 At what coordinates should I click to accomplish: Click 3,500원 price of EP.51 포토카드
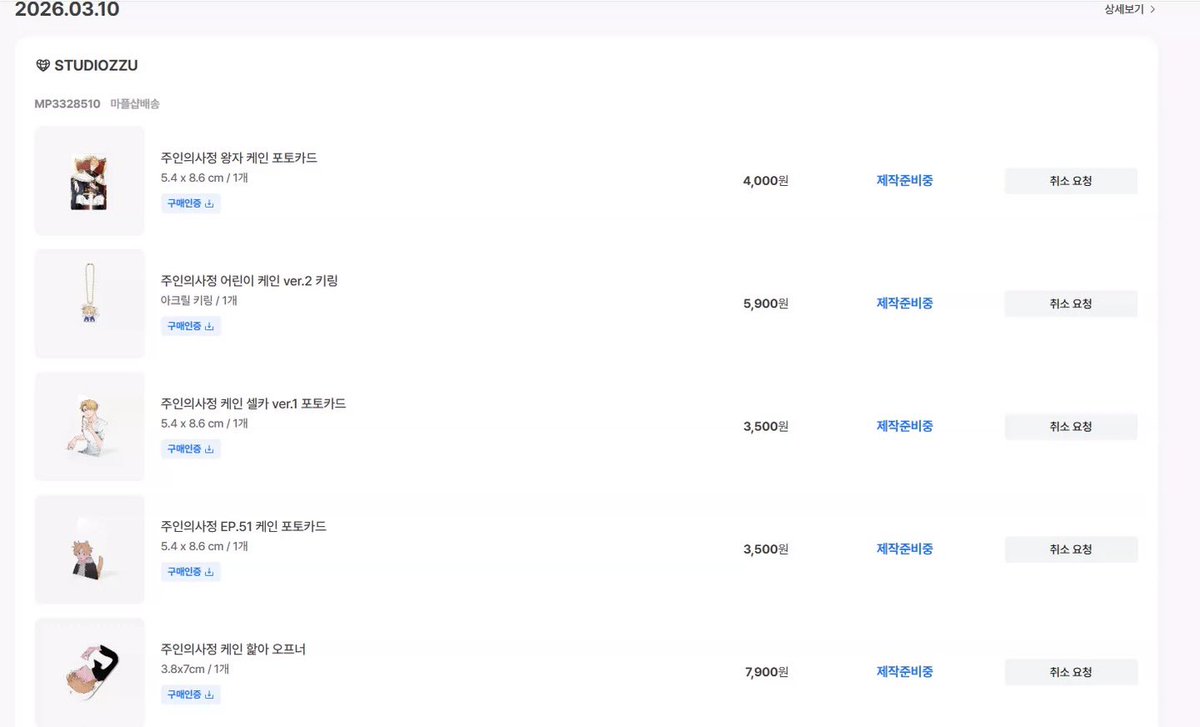pos(766,549)
